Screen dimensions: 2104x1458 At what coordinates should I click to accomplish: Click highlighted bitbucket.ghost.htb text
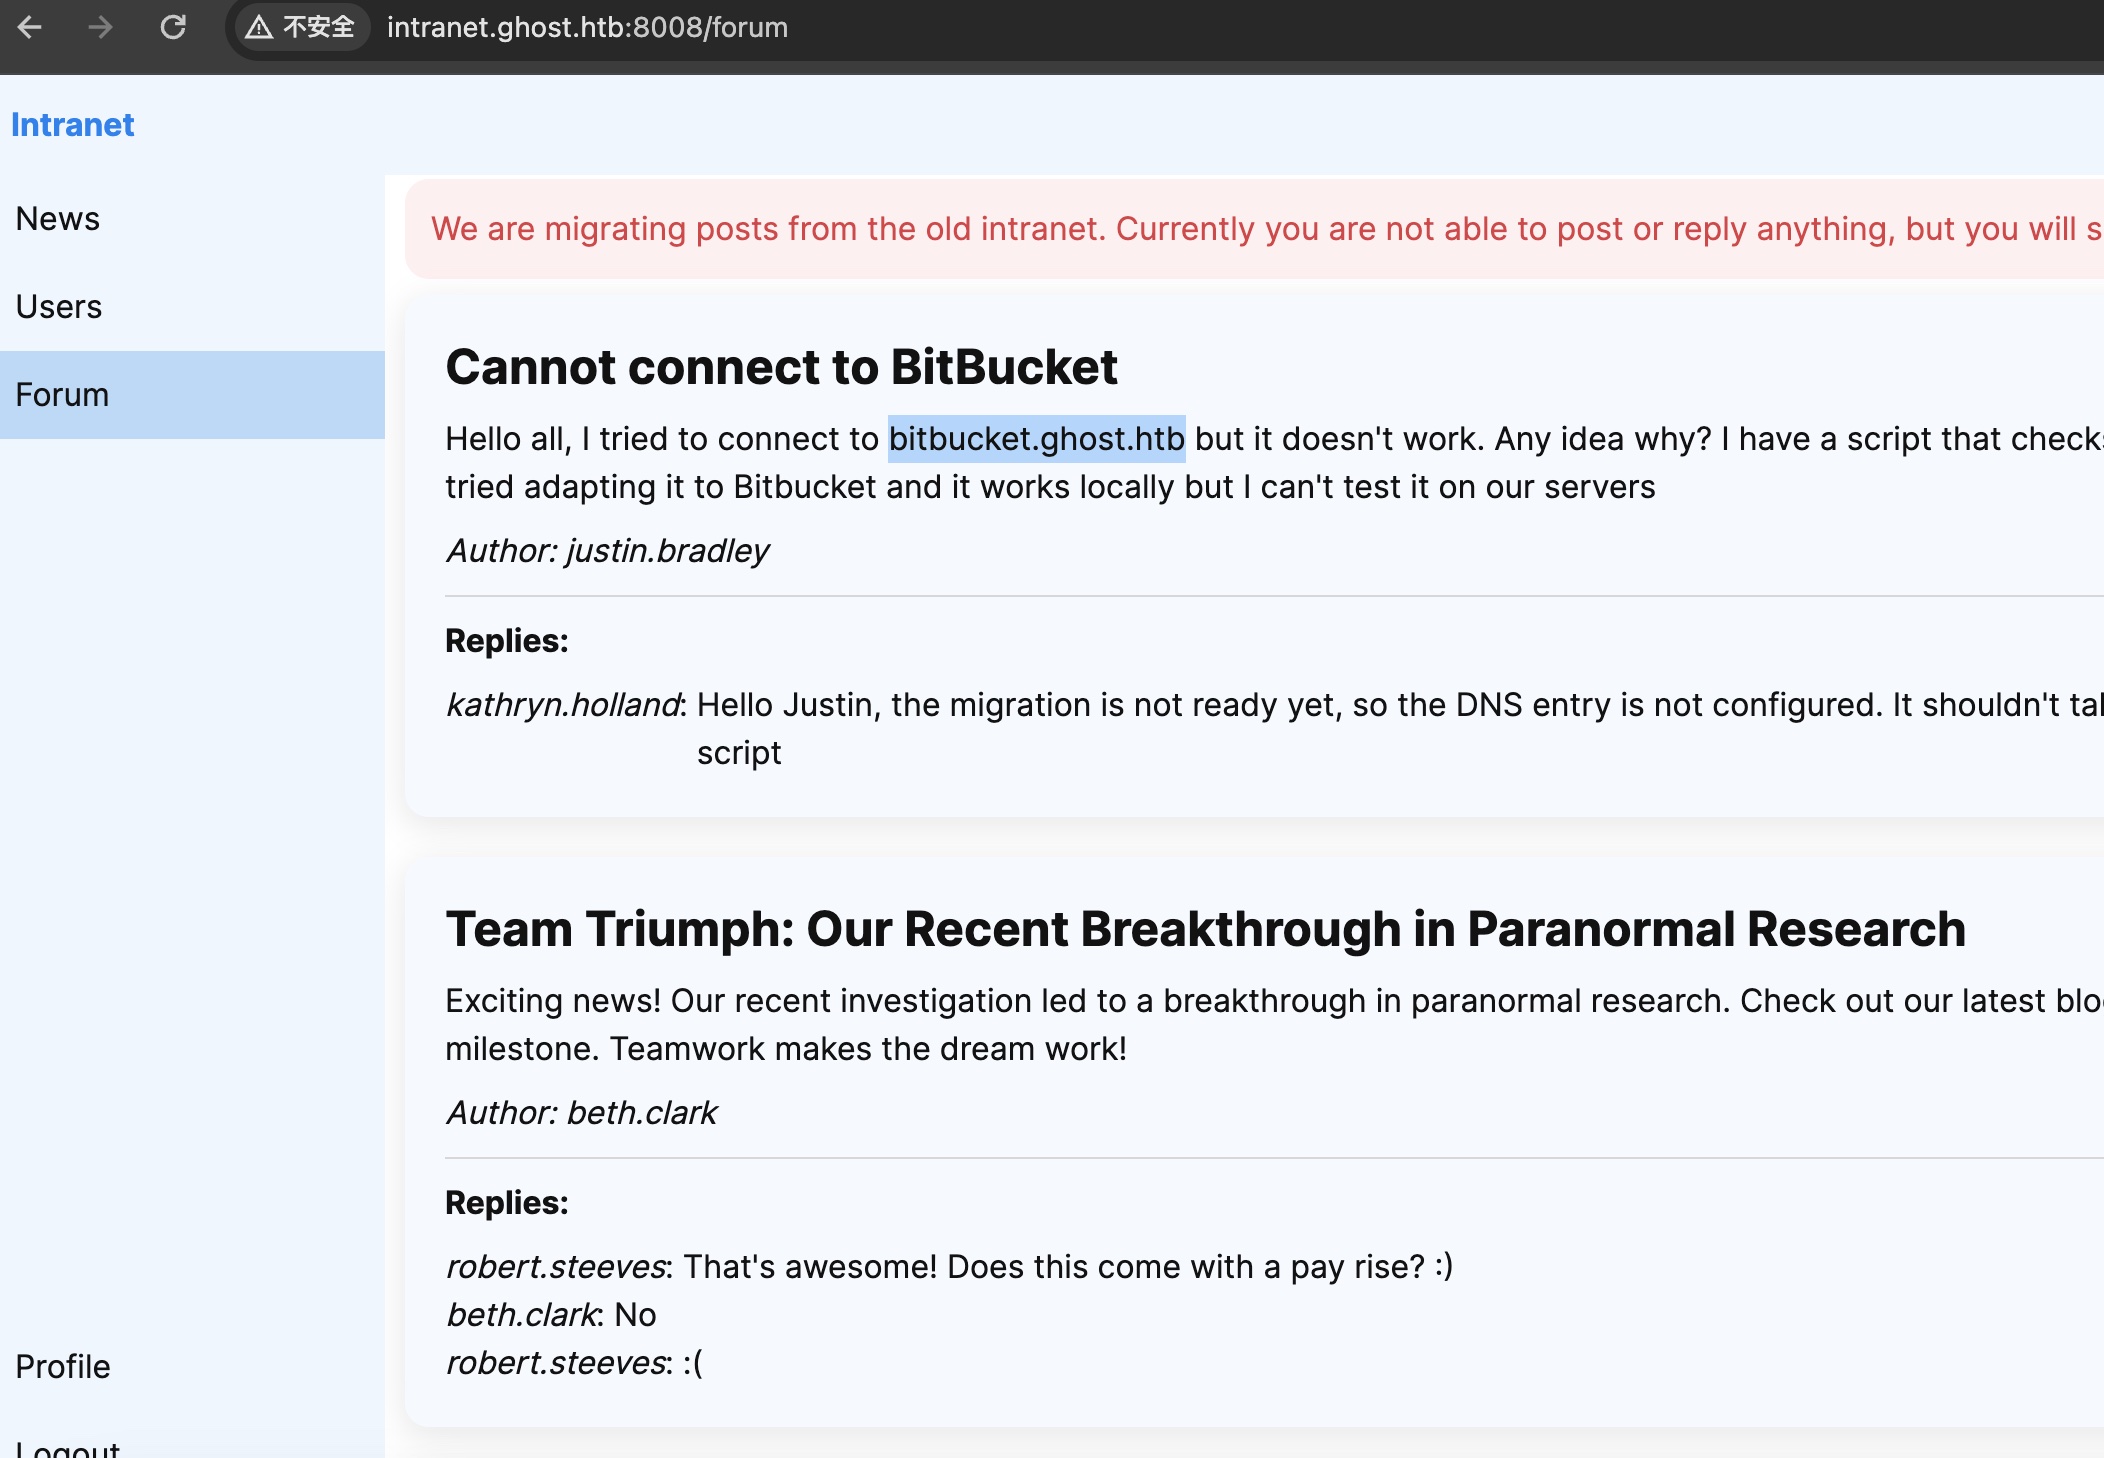coord(1036,439)
